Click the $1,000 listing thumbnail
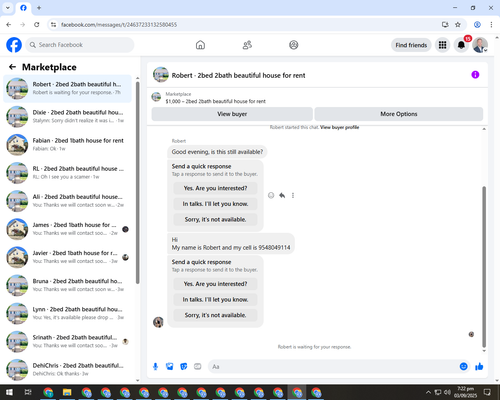Viewport: 500px width, 400px height. point(156,97)
